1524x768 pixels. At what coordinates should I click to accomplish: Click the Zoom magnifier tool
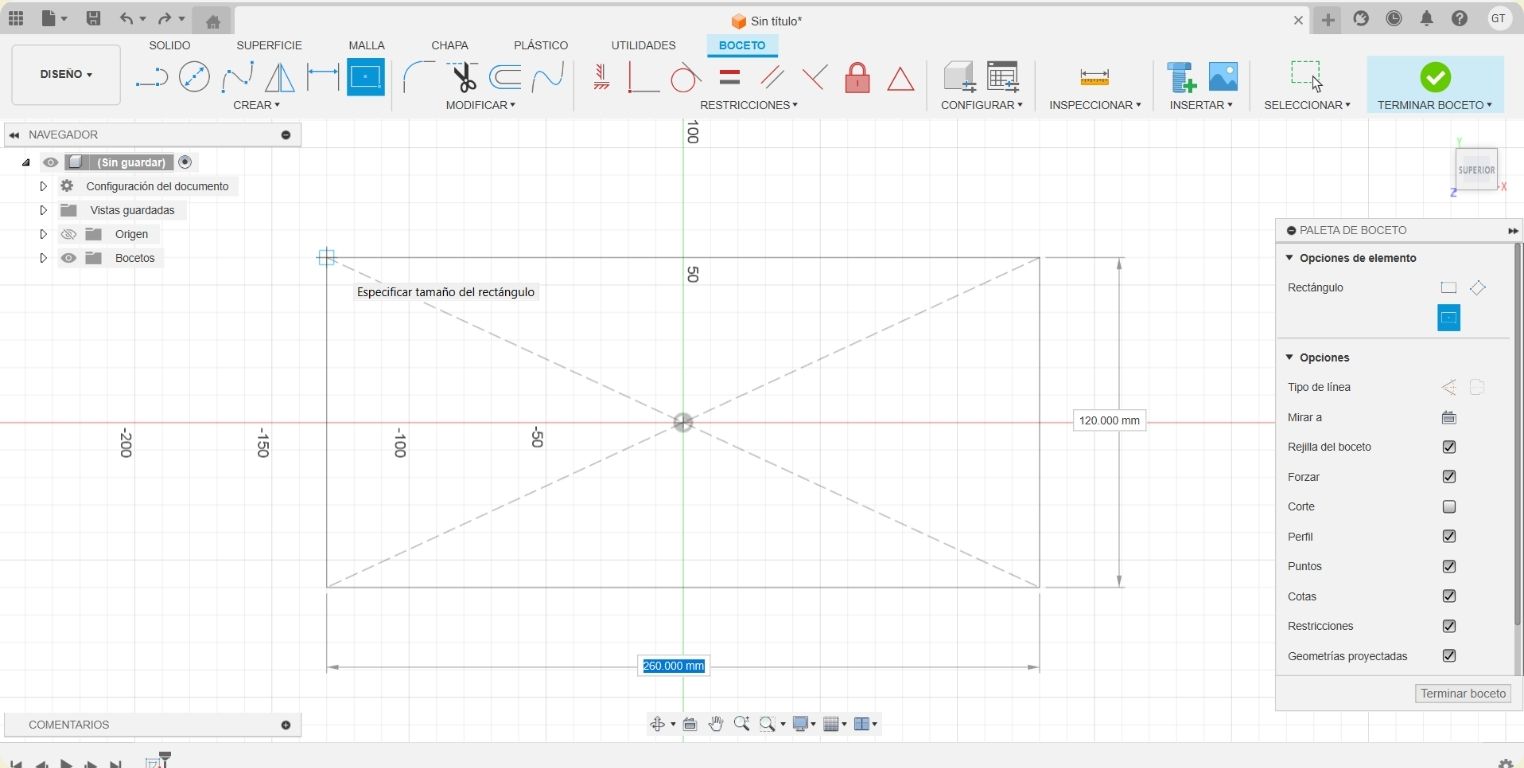click(x=742, y=724)
